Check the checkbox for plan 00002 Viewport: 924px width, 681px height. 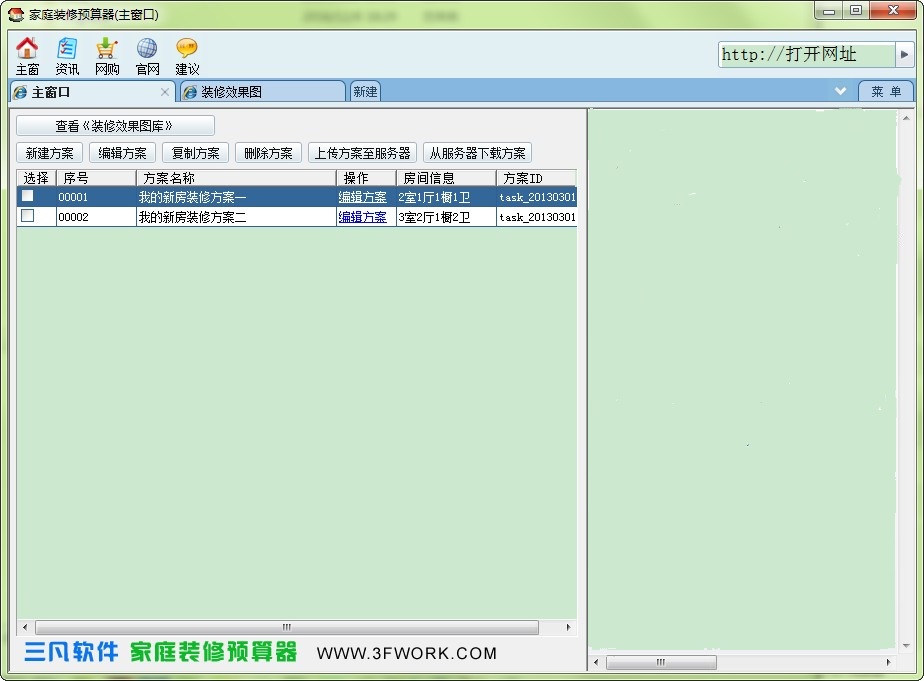pyautogui.click(x=26, y=216)
